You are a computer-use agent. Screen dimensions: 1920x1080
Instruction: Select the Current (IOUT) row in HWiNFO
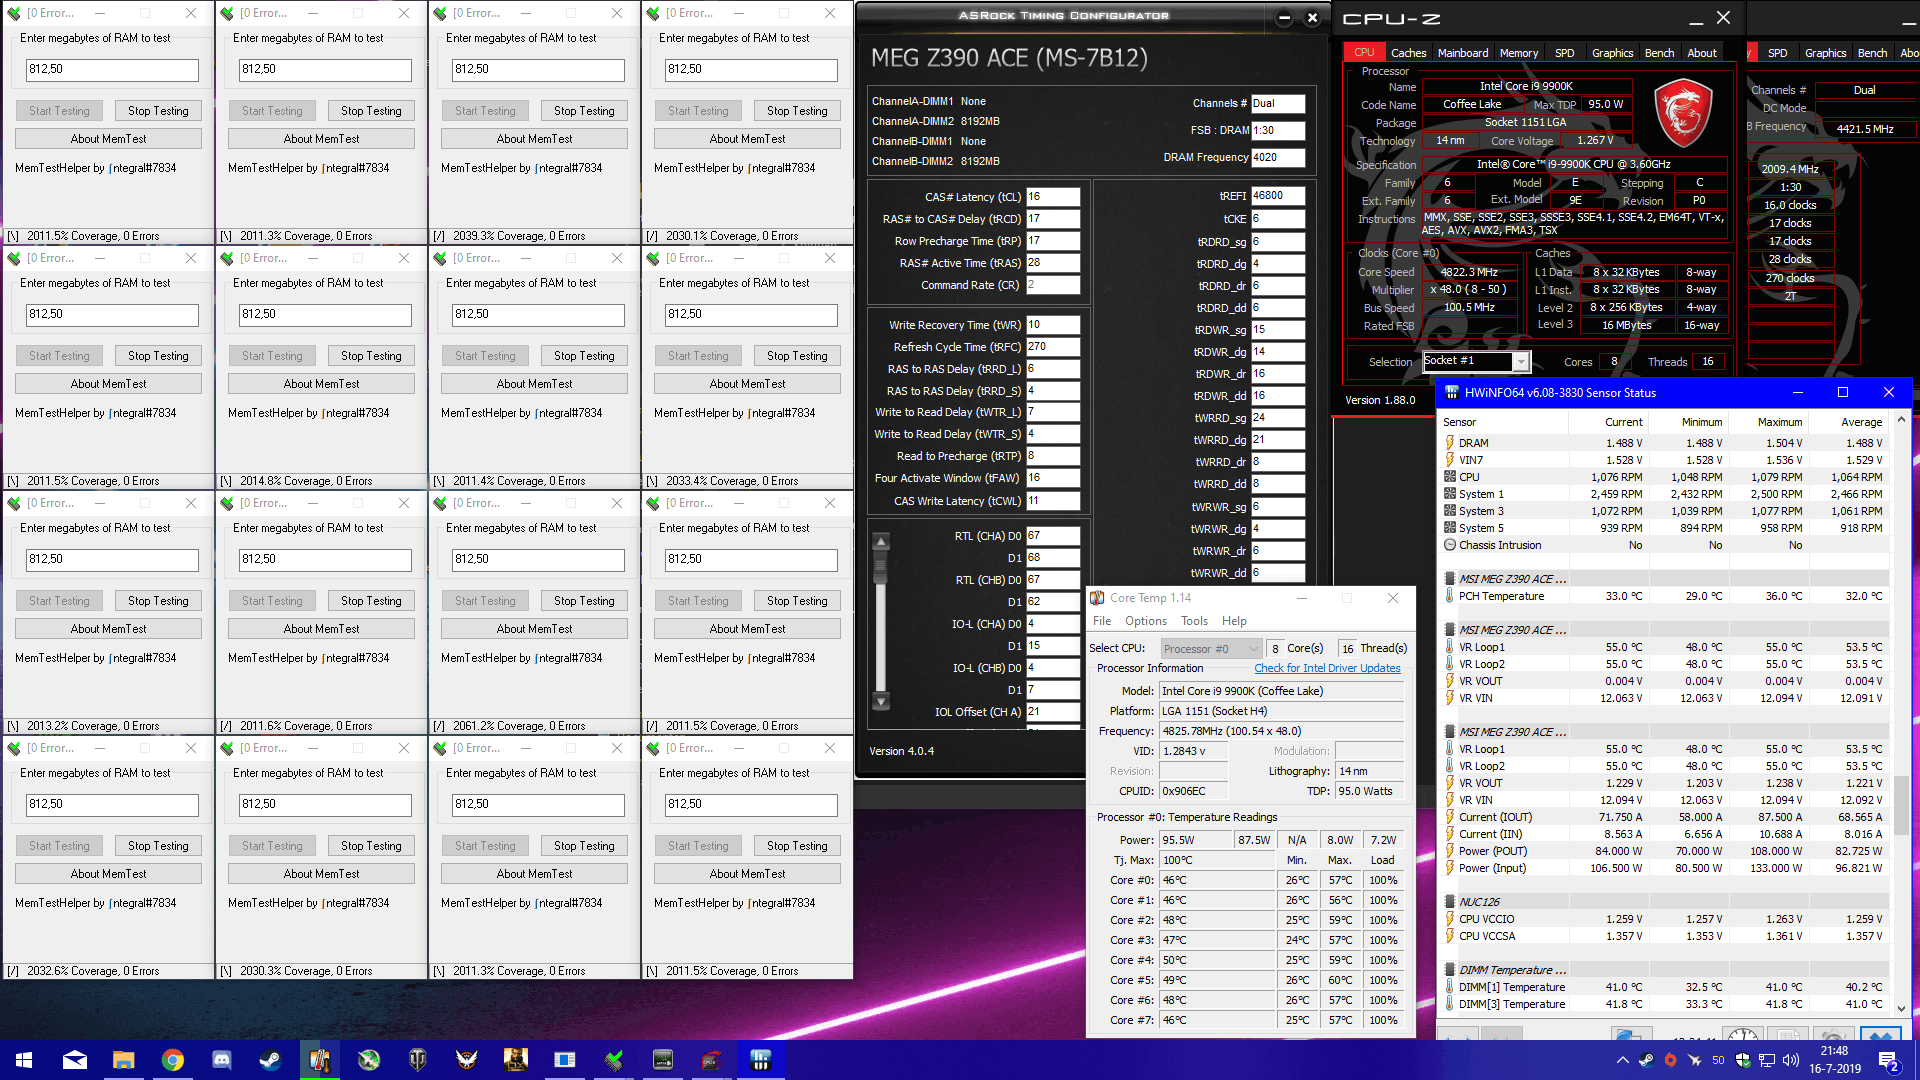1665,817
